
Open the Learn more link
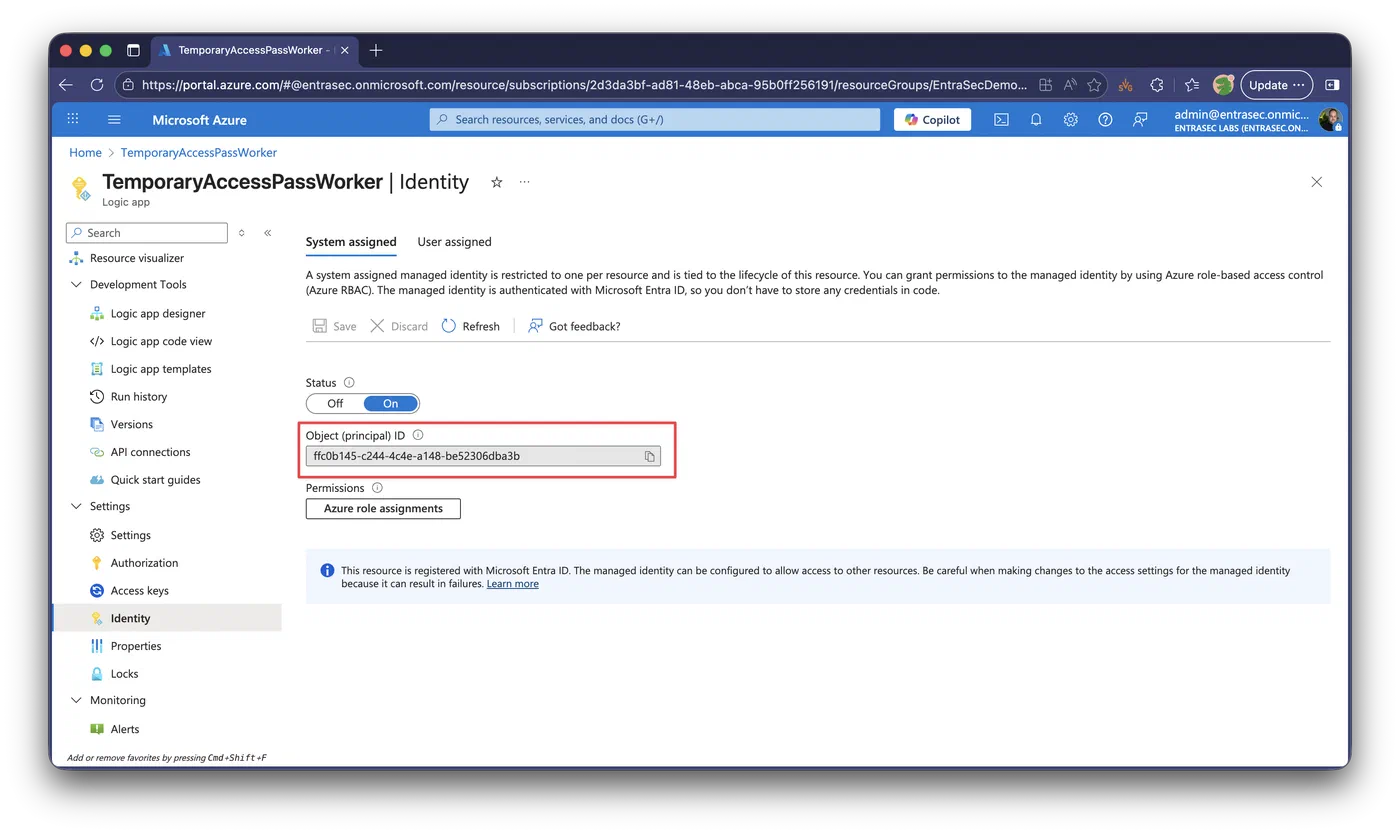tap(512, 584)
